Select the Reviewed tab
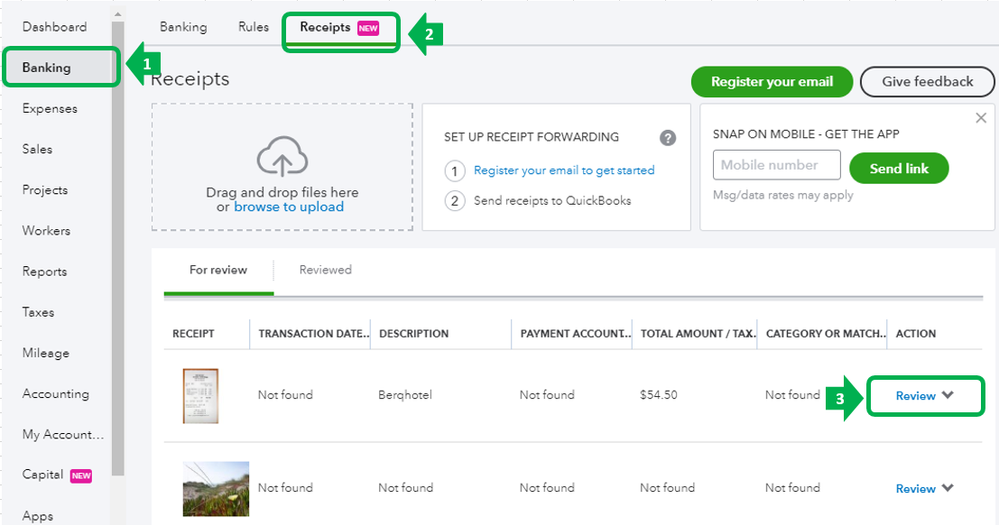This screenshot has width=999, height=525. pos(326,270)
